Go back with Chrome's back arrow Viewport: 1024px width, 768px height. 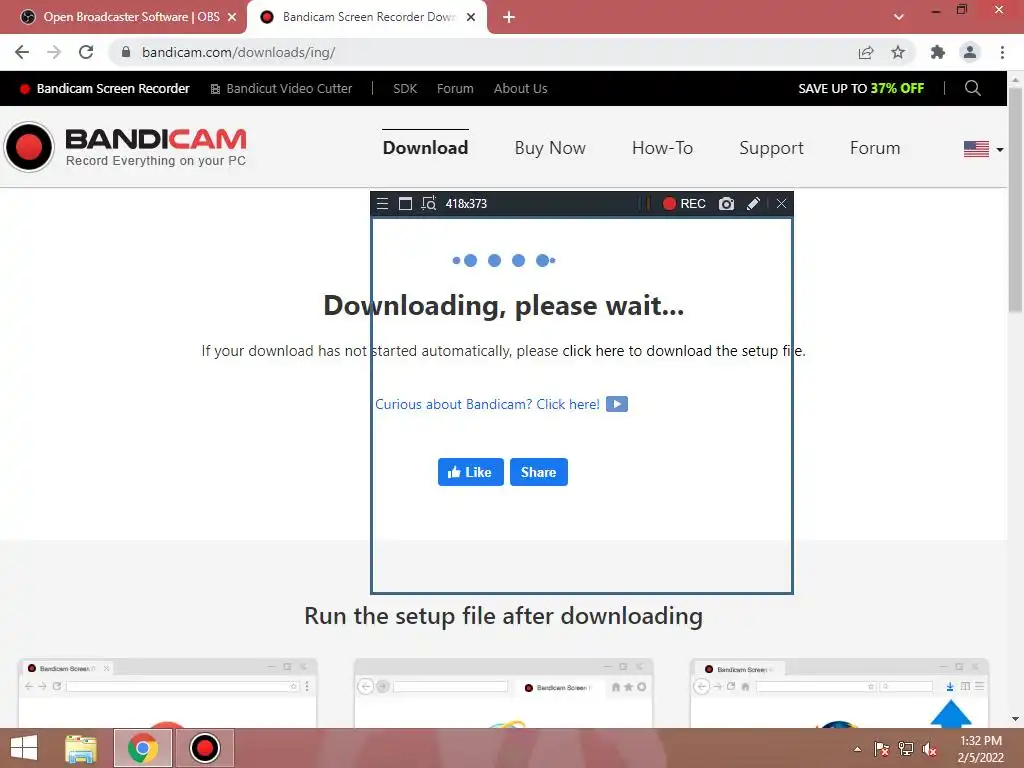pos(22,52)
